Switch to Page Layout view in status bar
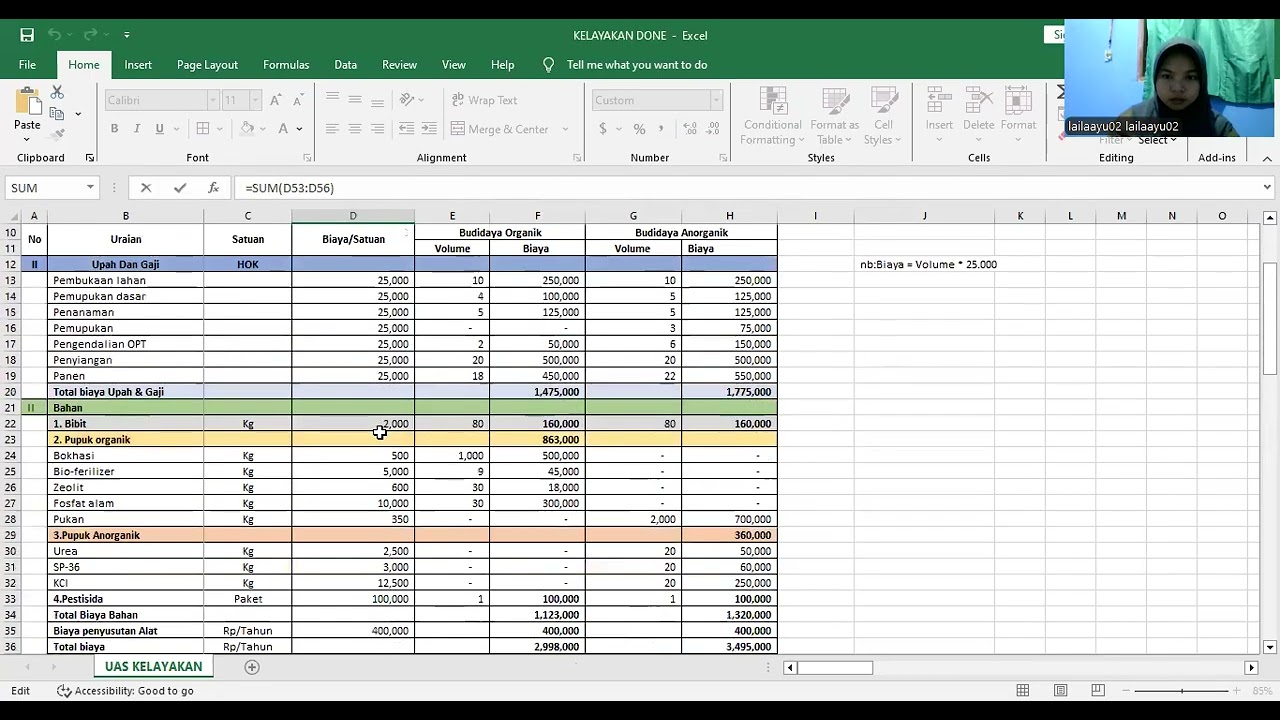This screenshot has width=1280, height=720. click(1061, 691)
